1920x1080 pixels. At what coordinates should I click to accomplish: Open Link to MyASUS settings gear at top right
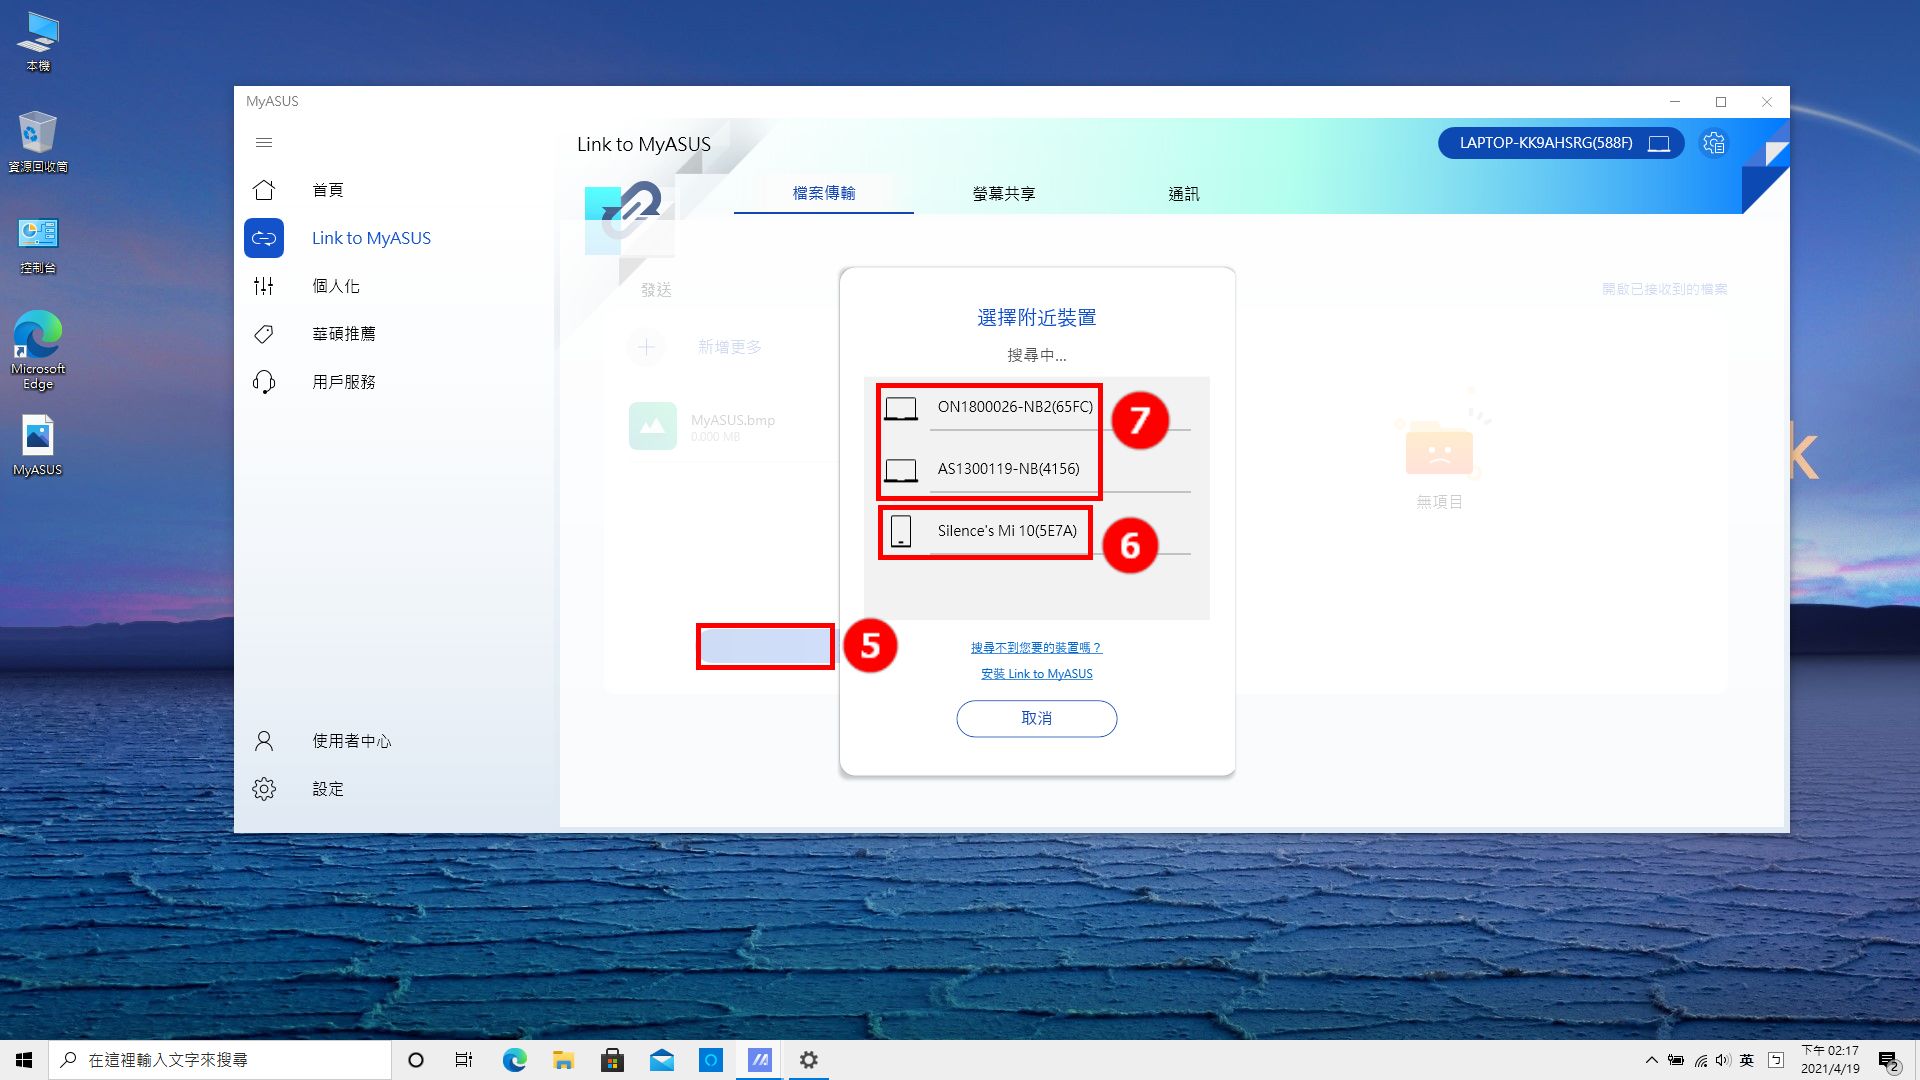pos(1714,143)
